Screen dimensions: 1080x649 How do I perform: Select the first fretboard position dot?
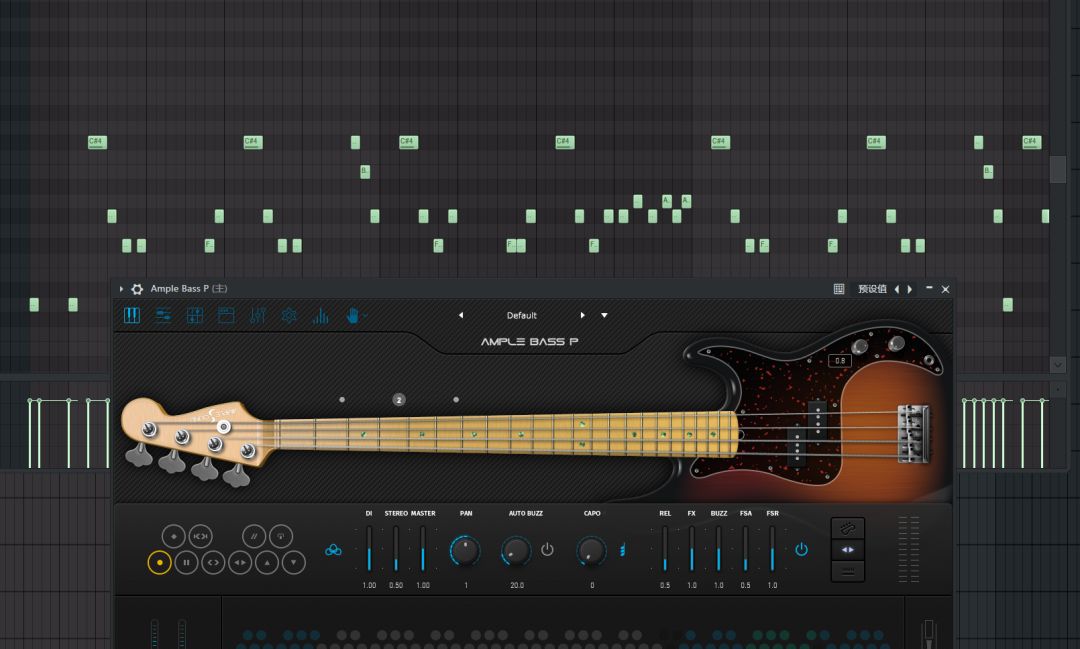pyautogui.click(x=342, y=400)
